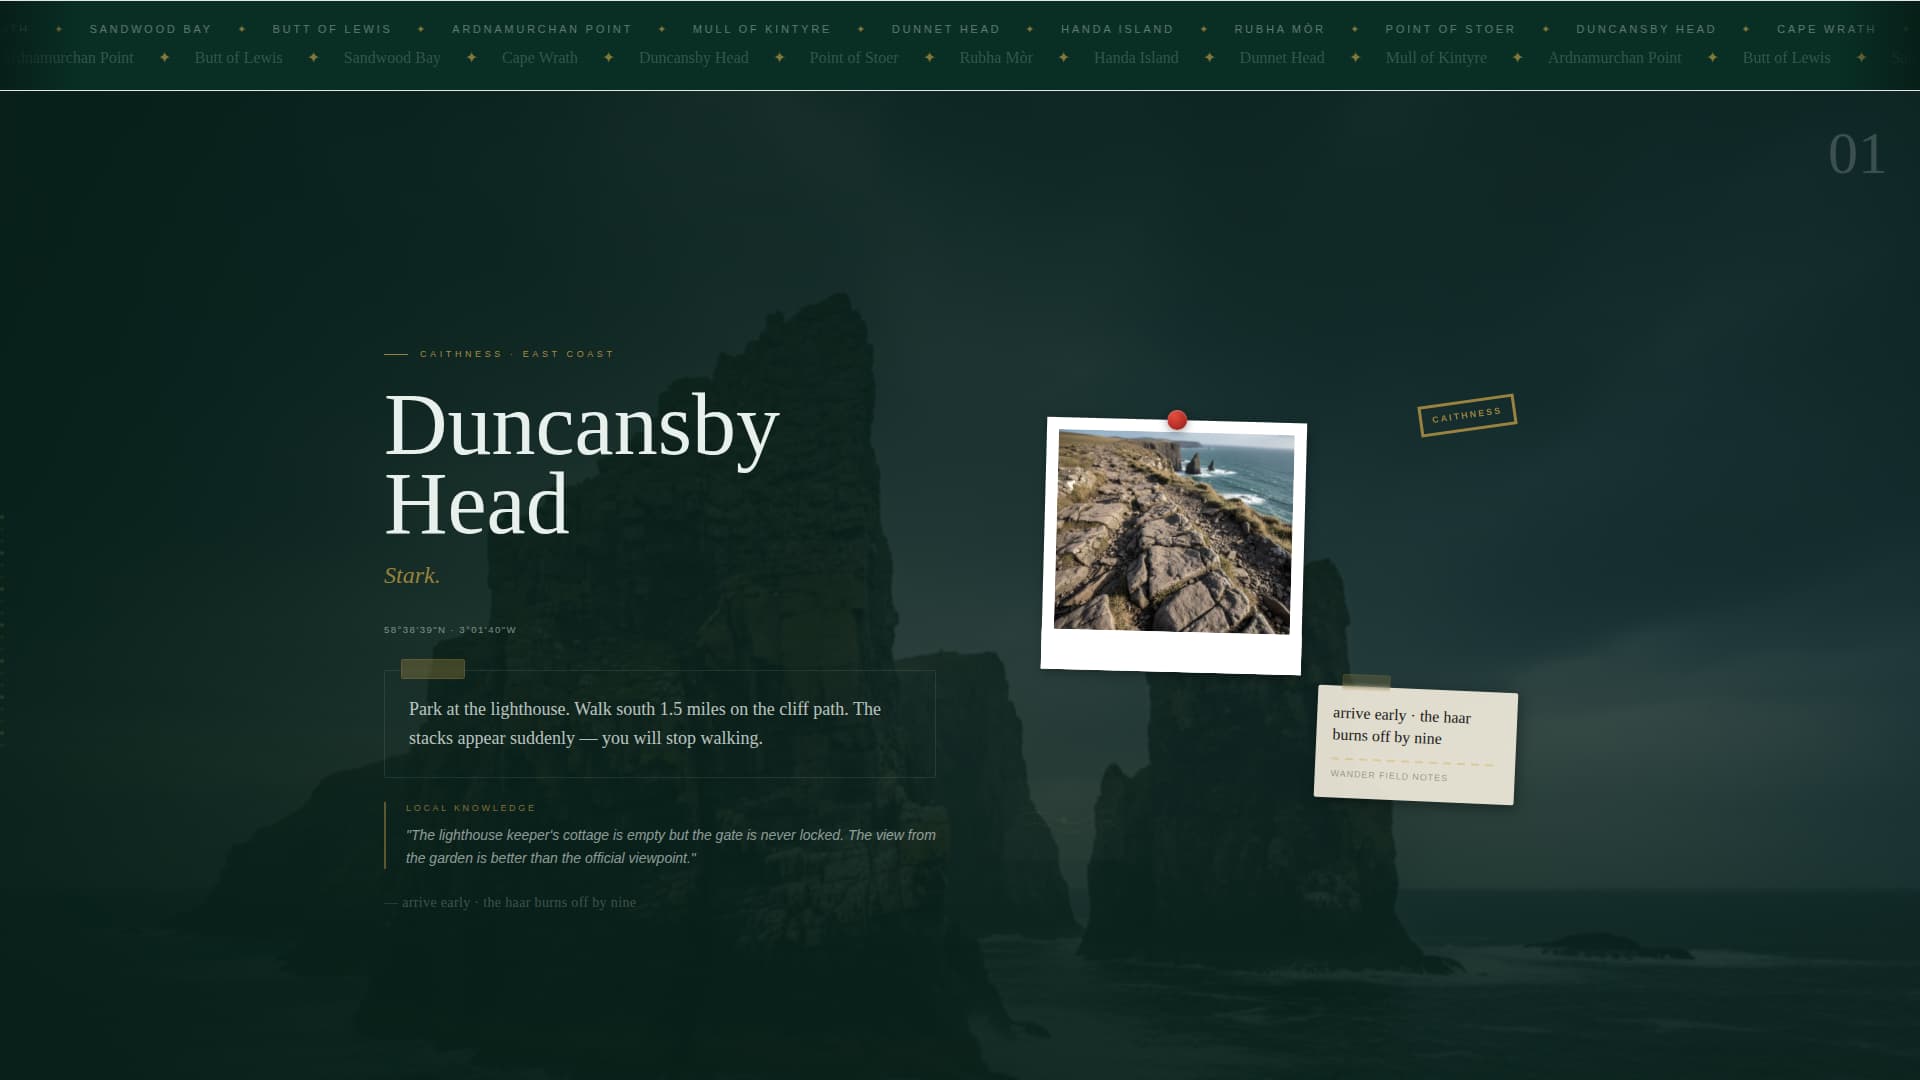Click the red push pin on the polaroid
This screenshot has height=1080, width=1920.
coord(1177,420)
